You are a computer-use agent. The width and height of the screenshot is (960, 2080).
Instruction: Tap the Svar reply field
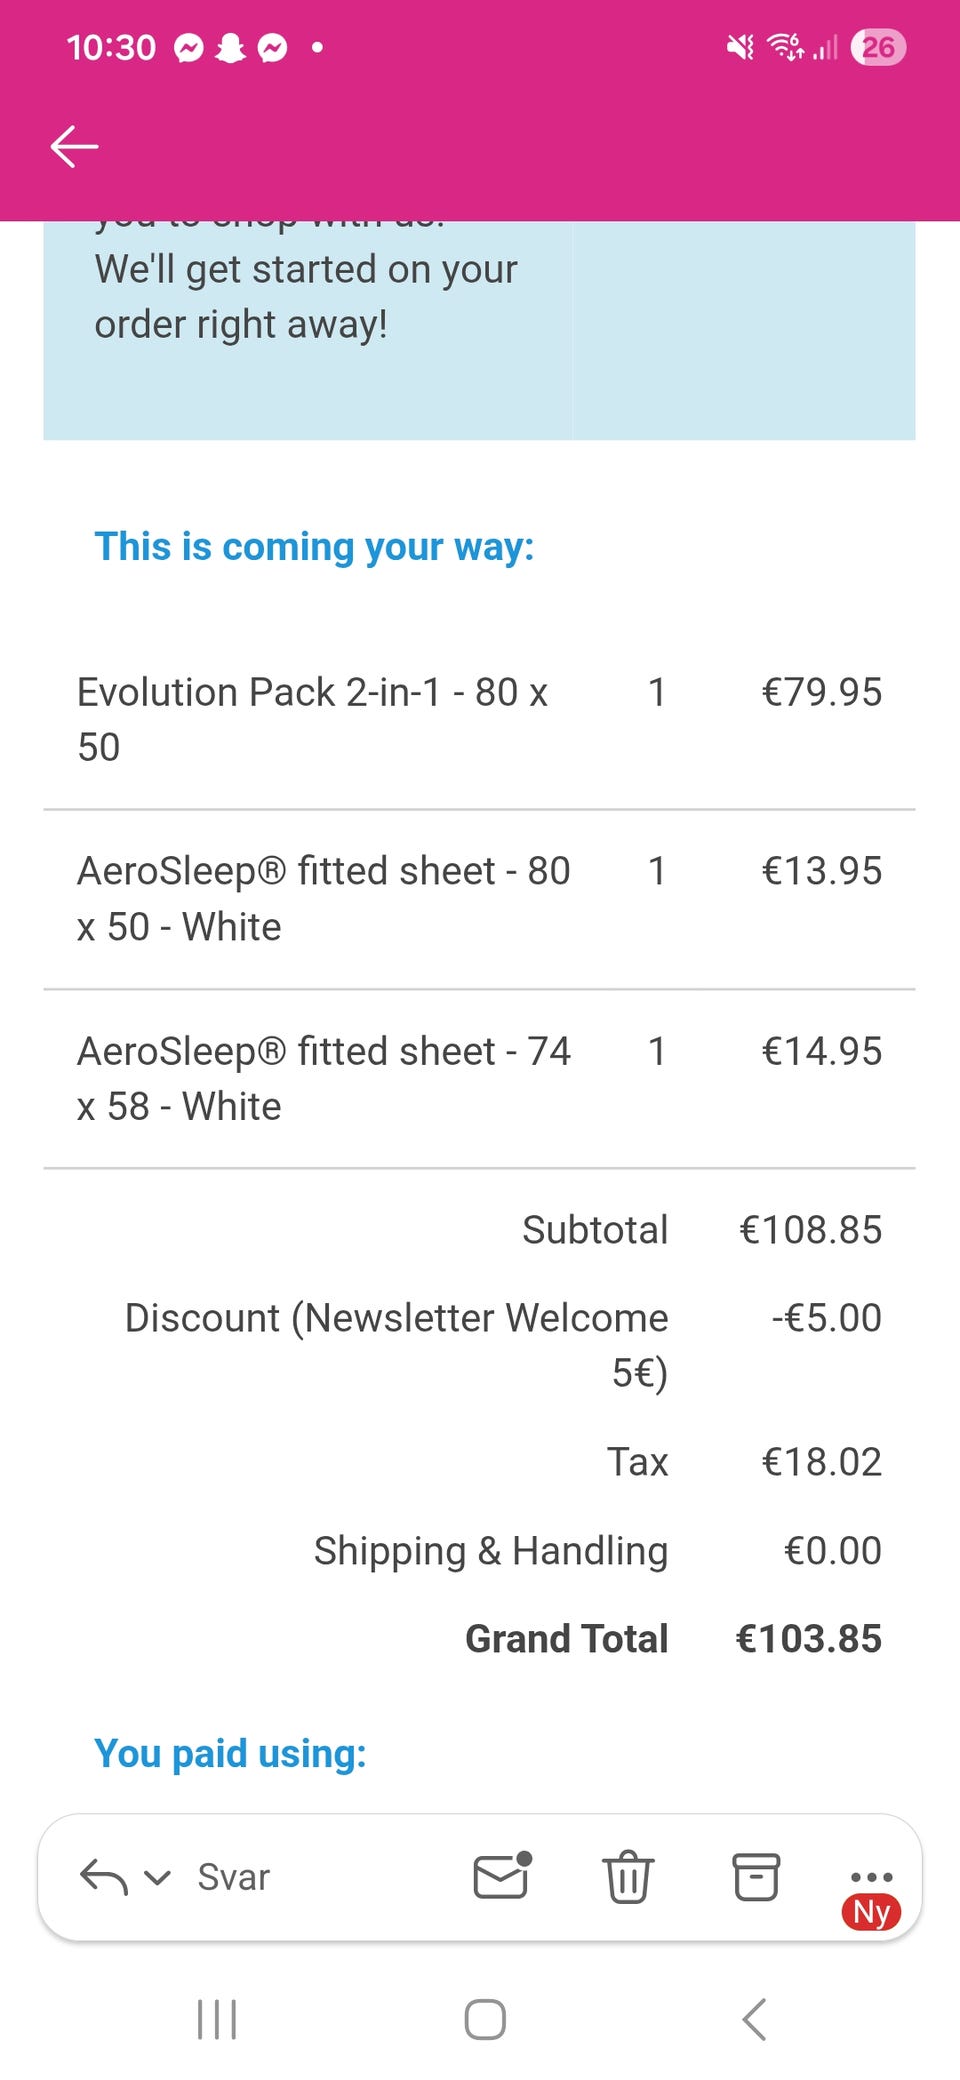[x=234, y=1877]
